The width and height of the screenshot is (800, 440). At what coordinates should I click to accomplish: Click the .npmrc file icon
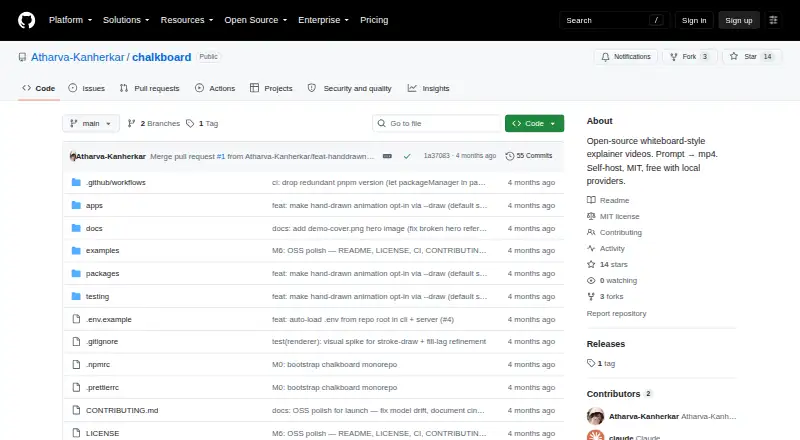[76, 364]
